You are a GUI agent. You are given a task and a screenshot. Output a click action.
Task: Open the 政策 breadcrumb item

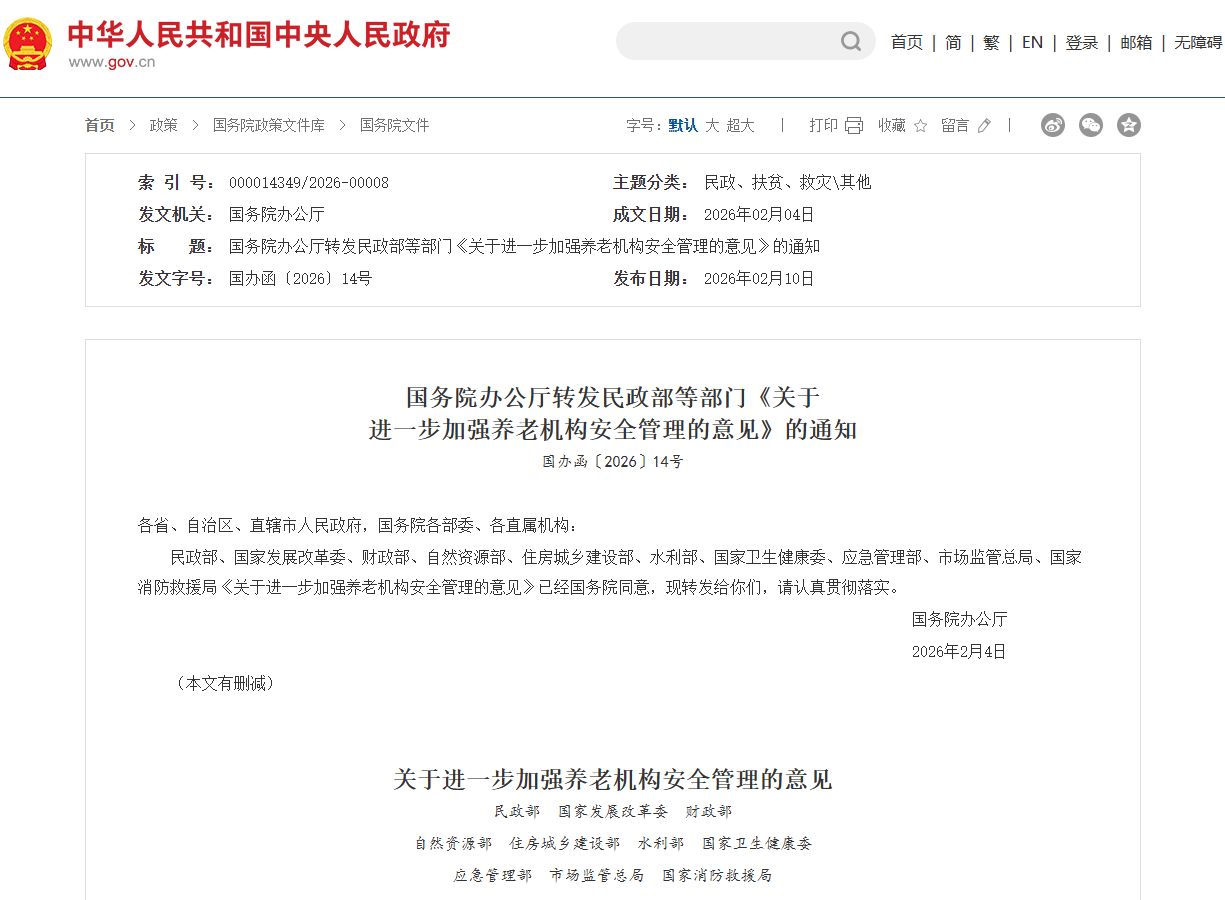[x=162, y=124]
